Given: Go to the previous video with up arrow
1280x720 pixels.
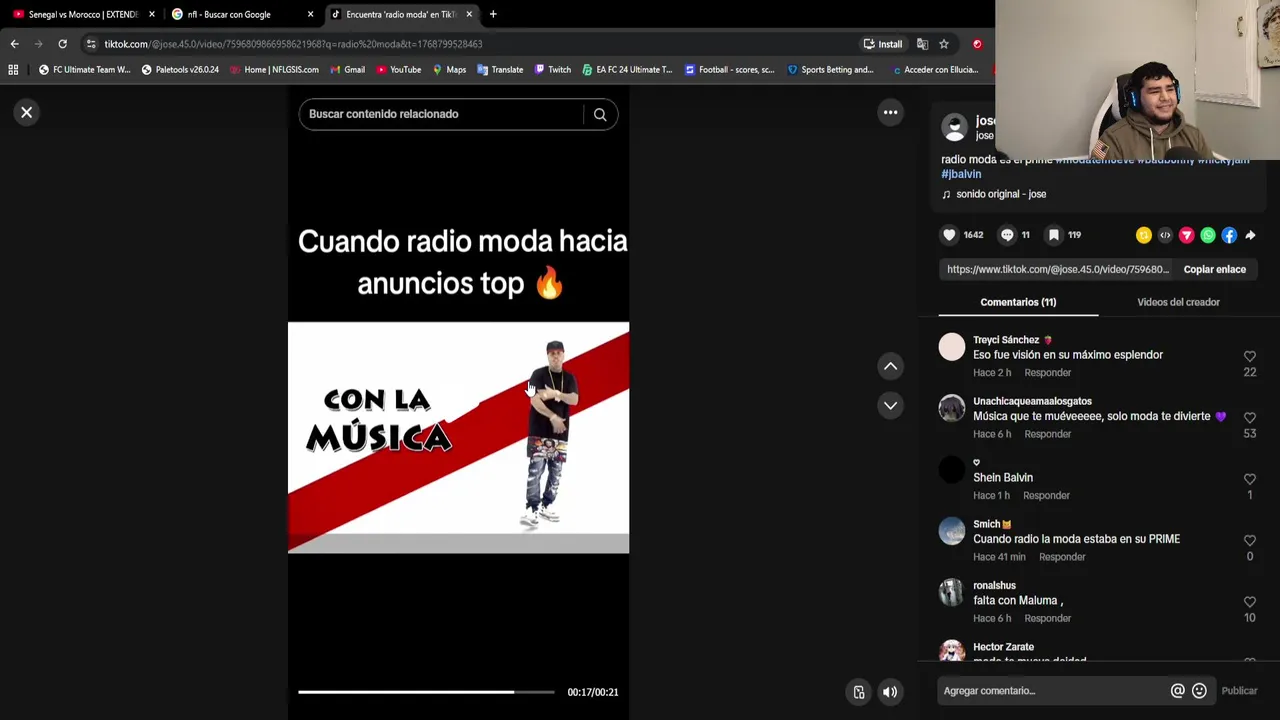Looking at the screenshot, I should coord(890,366).
